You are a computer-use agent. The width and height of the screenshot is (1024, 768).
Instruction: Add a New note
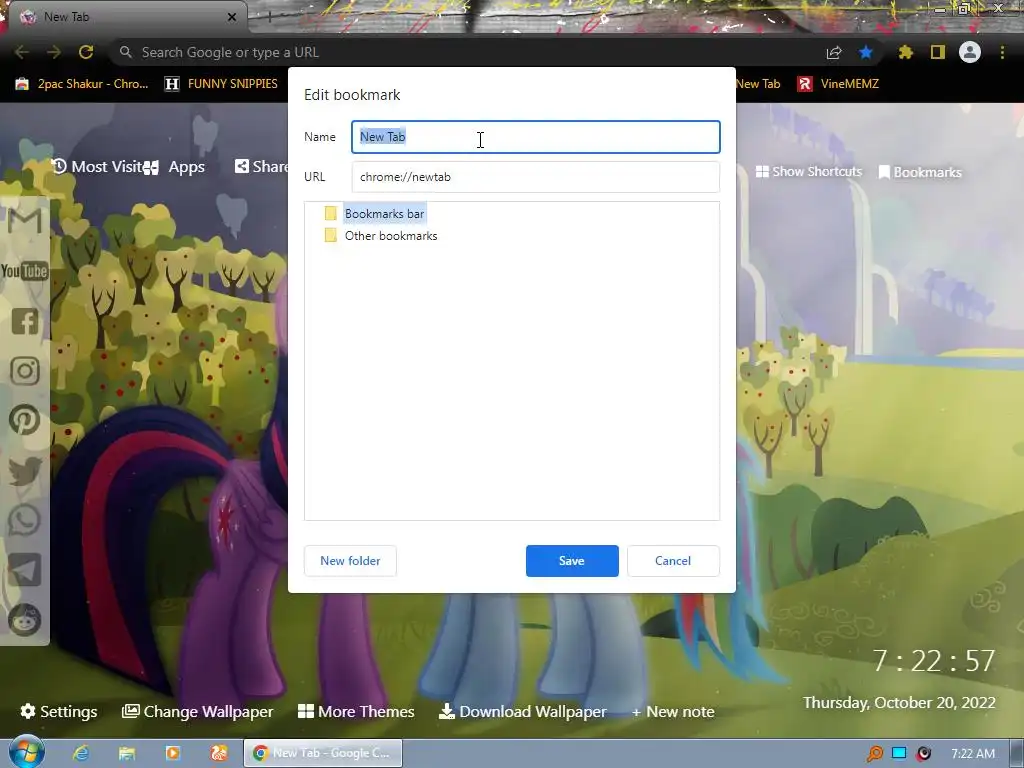click(673, 712)
